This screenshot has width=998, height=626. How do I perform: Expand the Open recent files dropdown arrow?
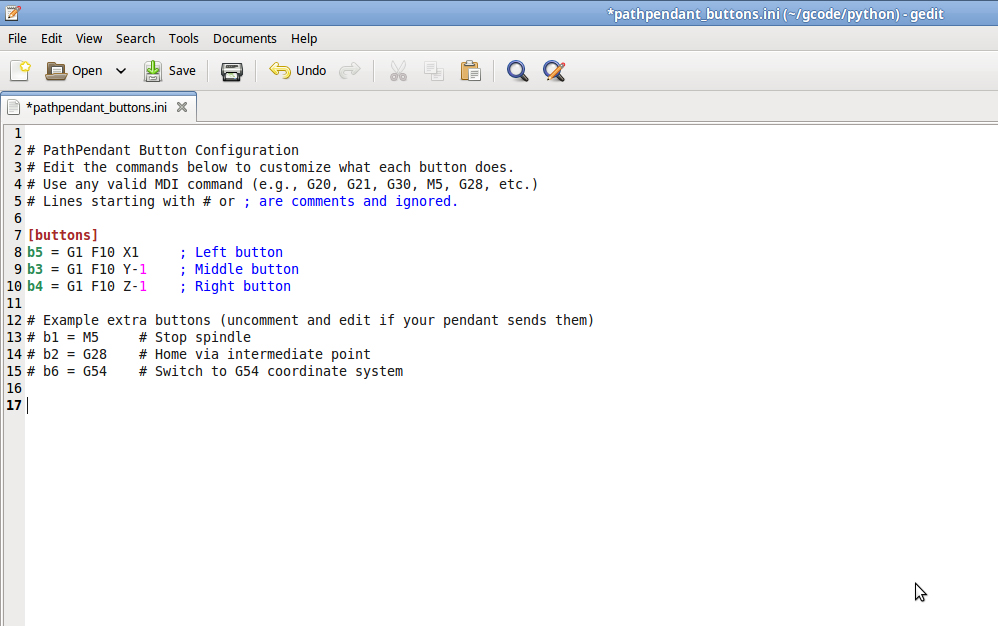121,71
